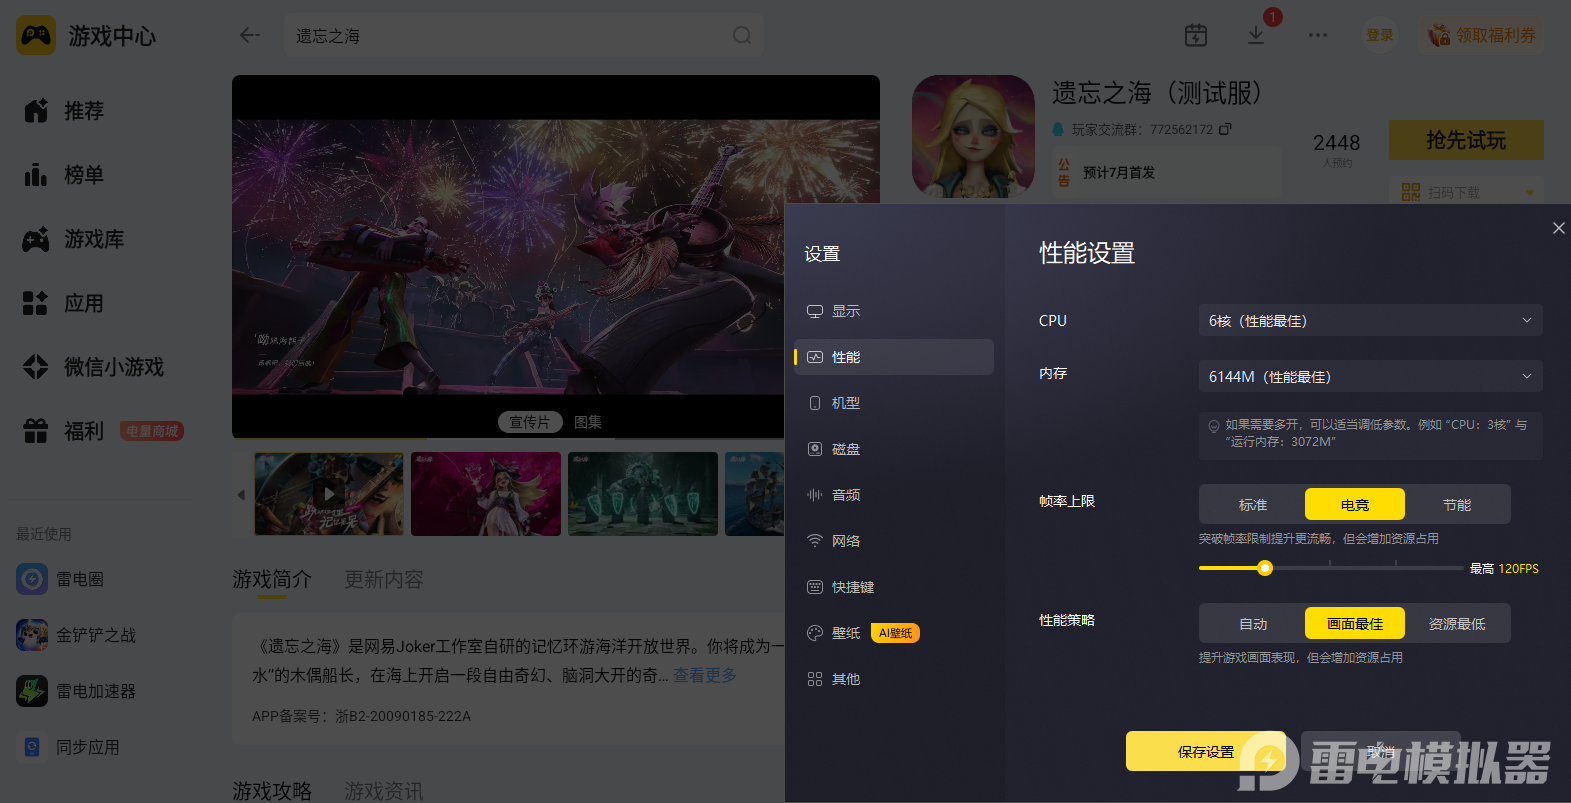Open the calendar check-in icon
This screenshot has height=803, width=1571.
1196,35
